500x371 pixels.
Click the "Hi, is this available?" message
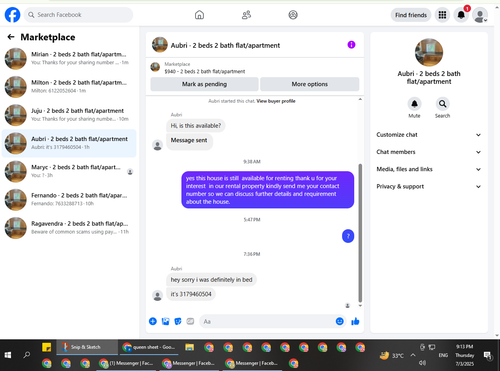click(x=196, y=126)
